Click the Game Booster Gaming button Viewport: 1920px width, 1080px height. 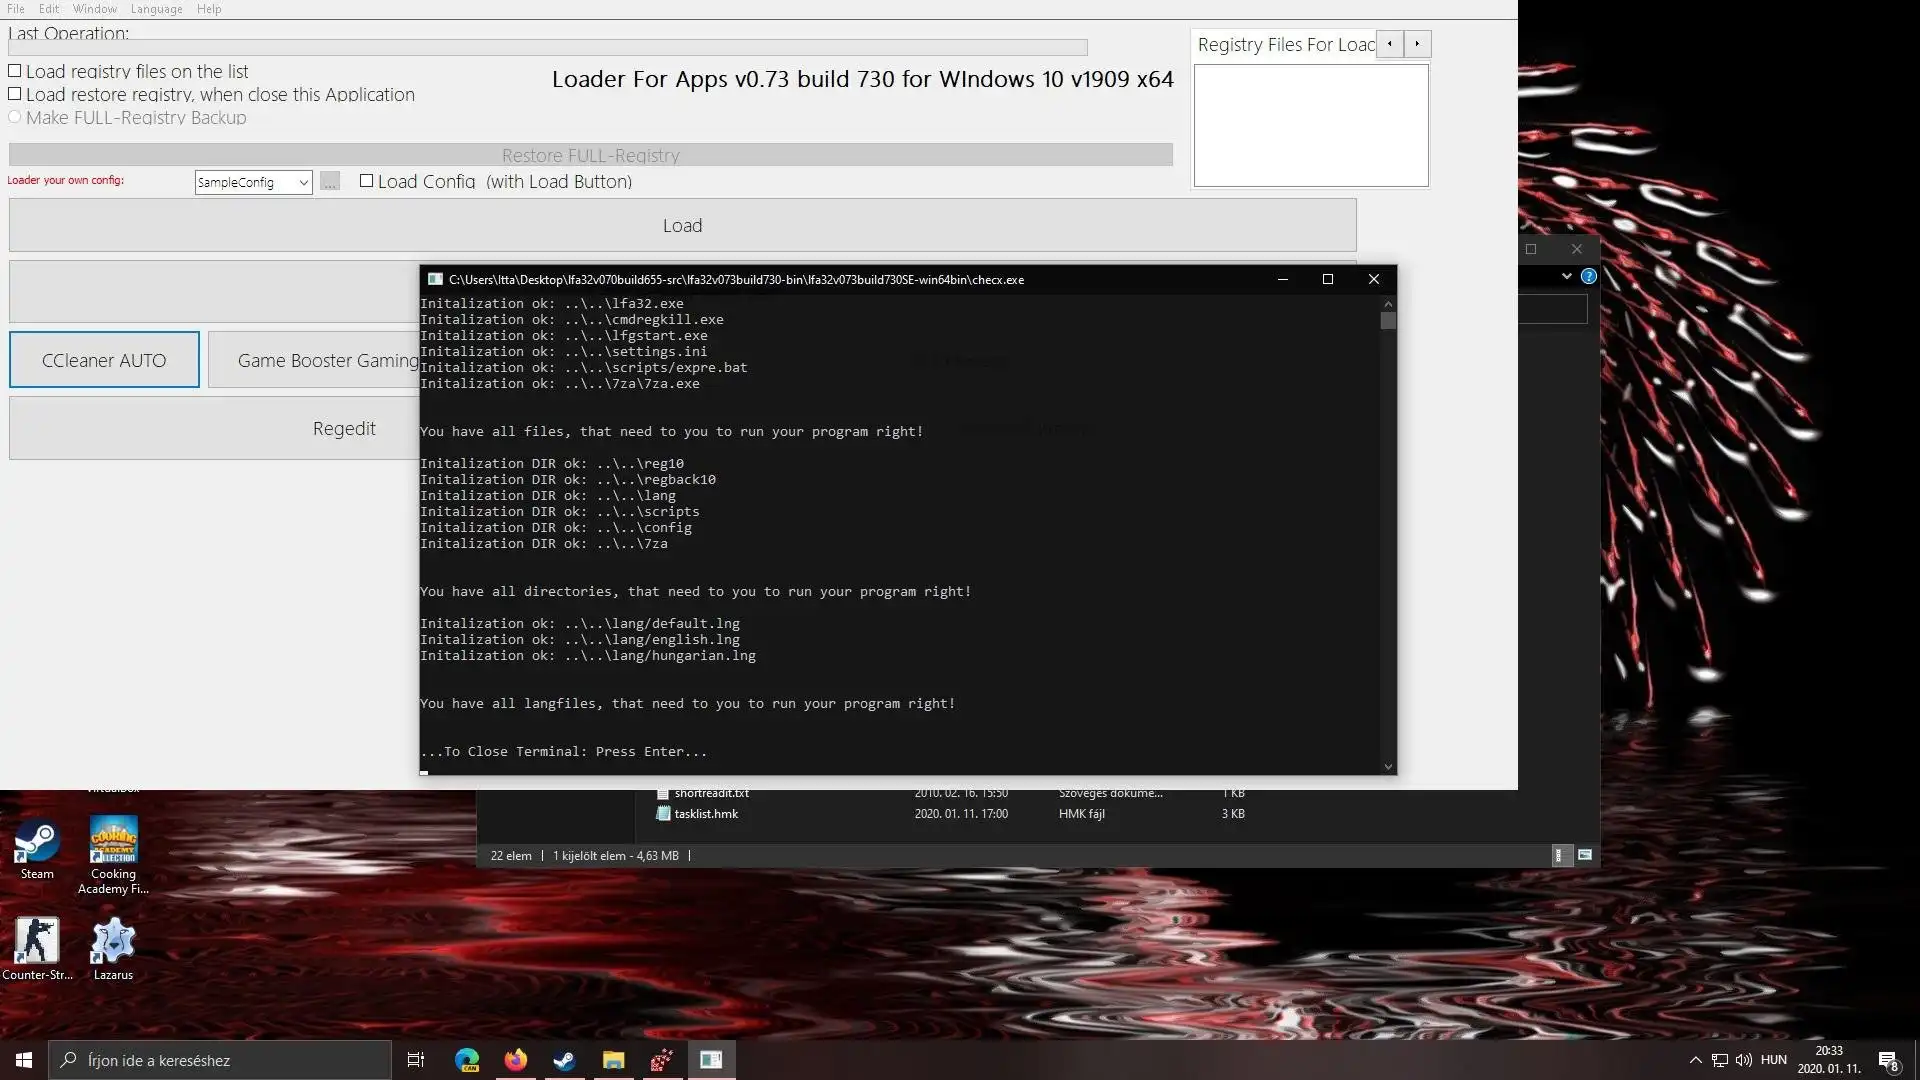coord(328,359)
